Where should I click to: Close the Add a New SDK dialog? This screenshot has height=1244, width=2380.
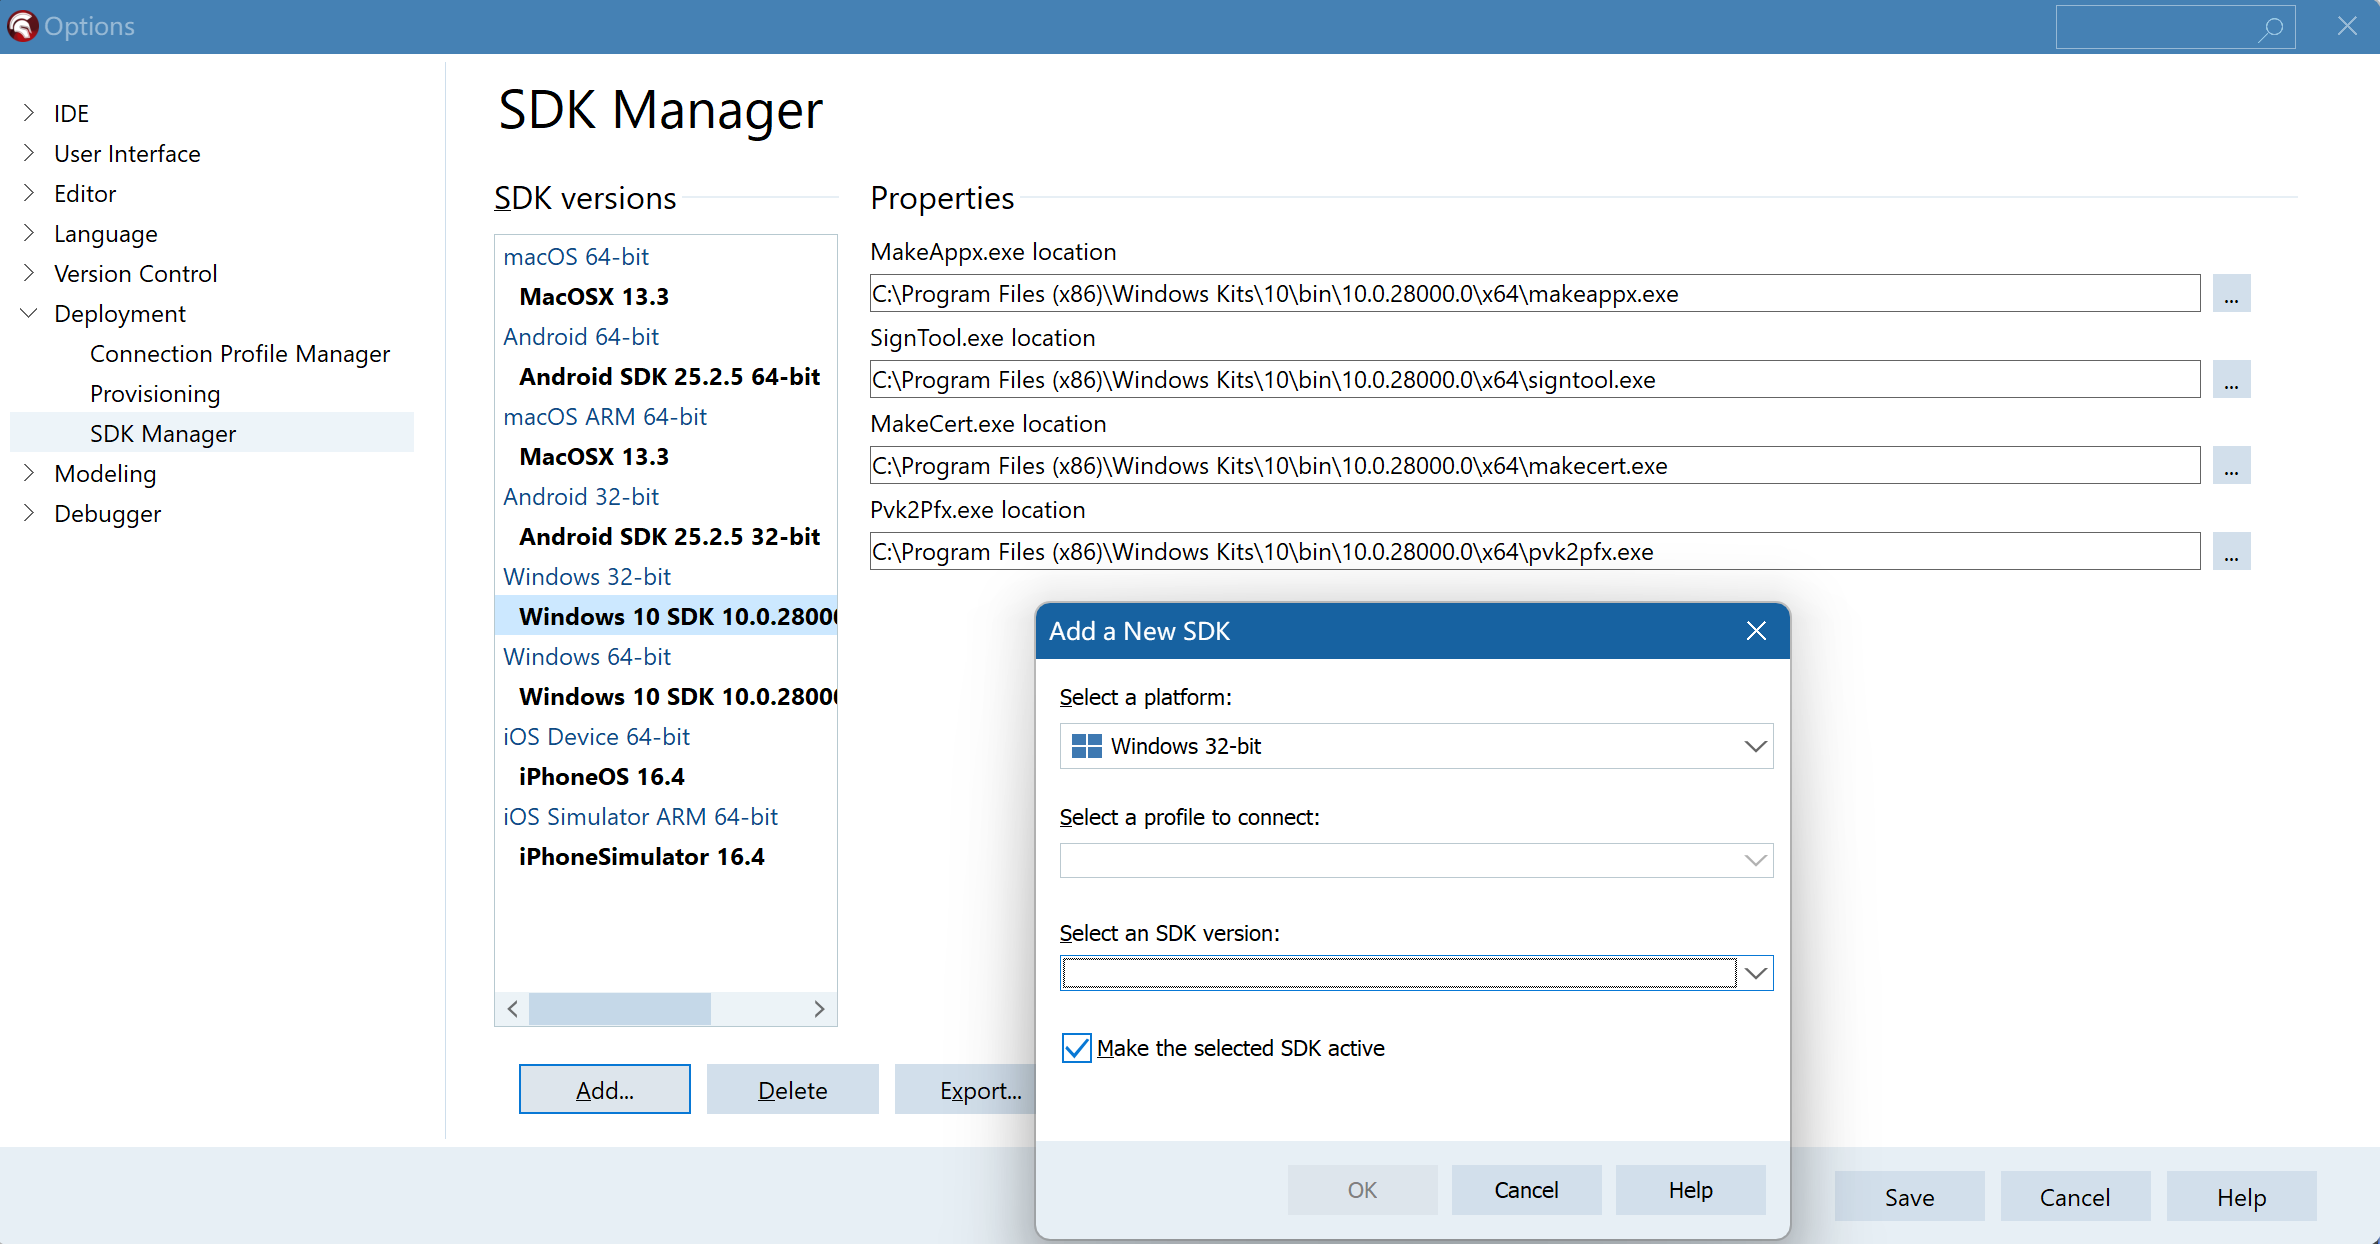pyautogui.click(x=1756, y=631)
